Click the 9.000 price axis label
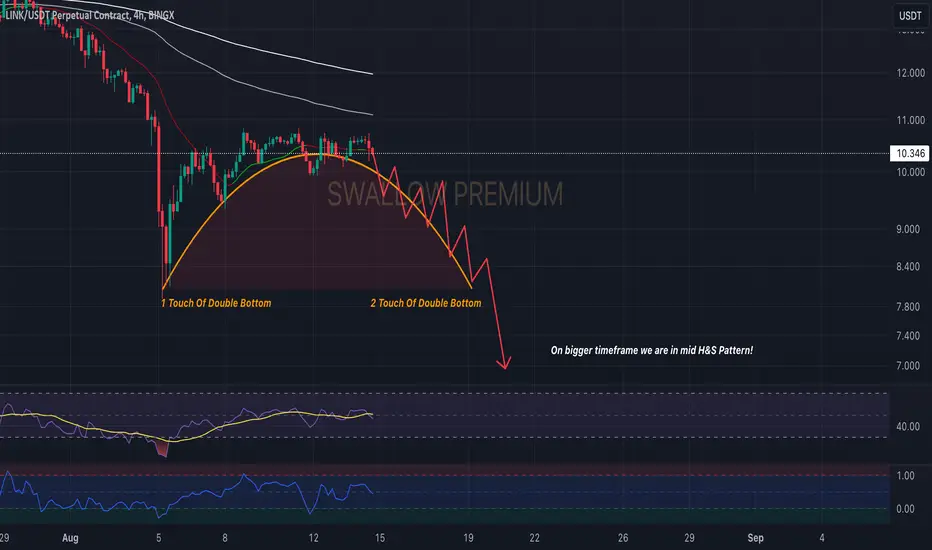This screenshot has width=932, height=550. 908,229
